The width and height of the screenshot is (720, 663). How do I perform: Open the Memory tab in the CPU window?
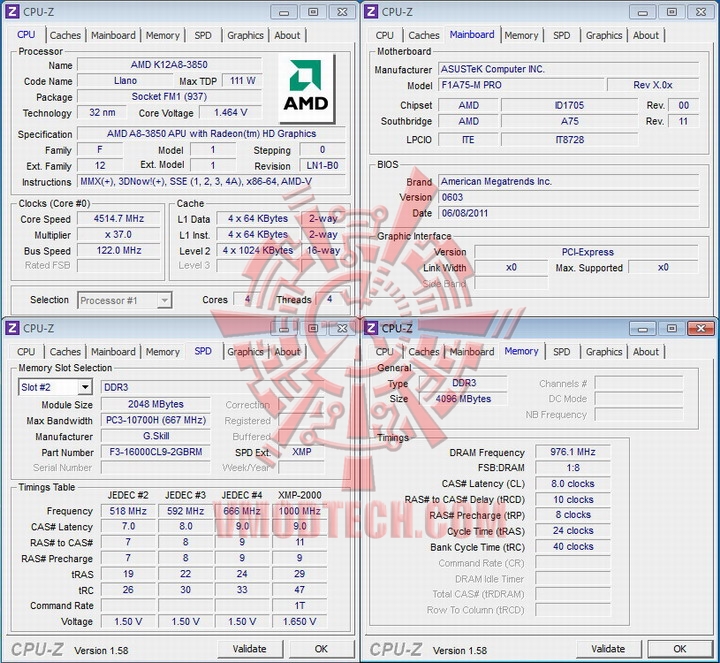pos(163,35)
